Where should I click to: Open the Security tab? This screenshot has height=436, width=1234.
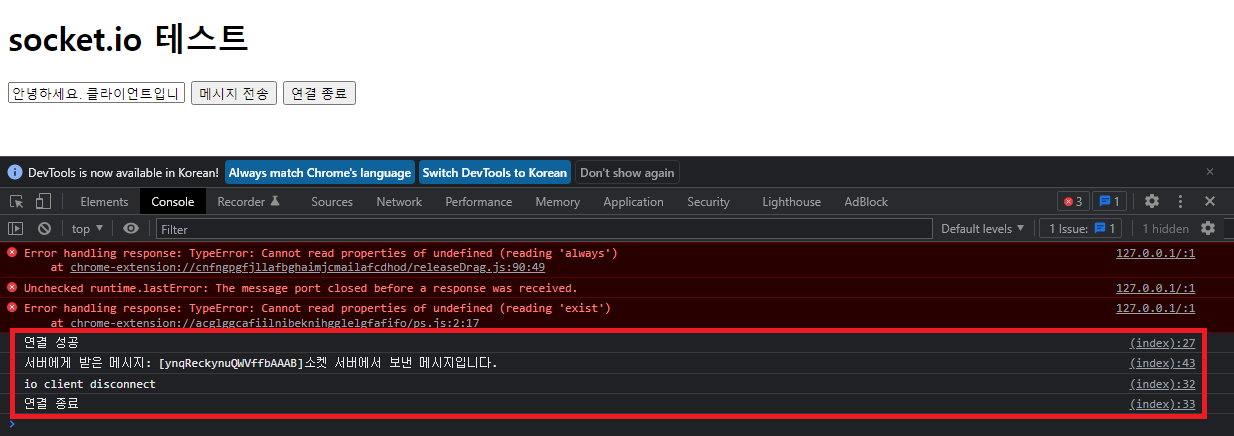coord(708,202)
